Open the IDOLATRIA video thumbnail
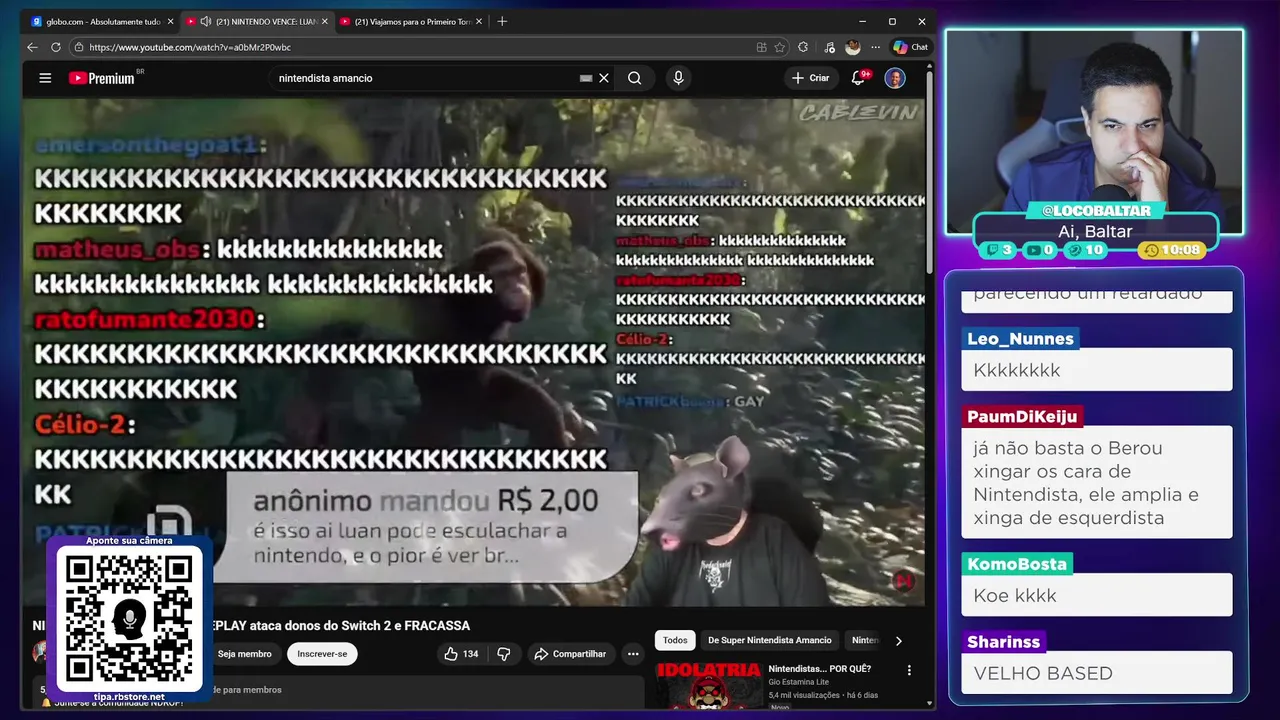This screenshot has width=1280, height=720. click(x=708, y=685)
